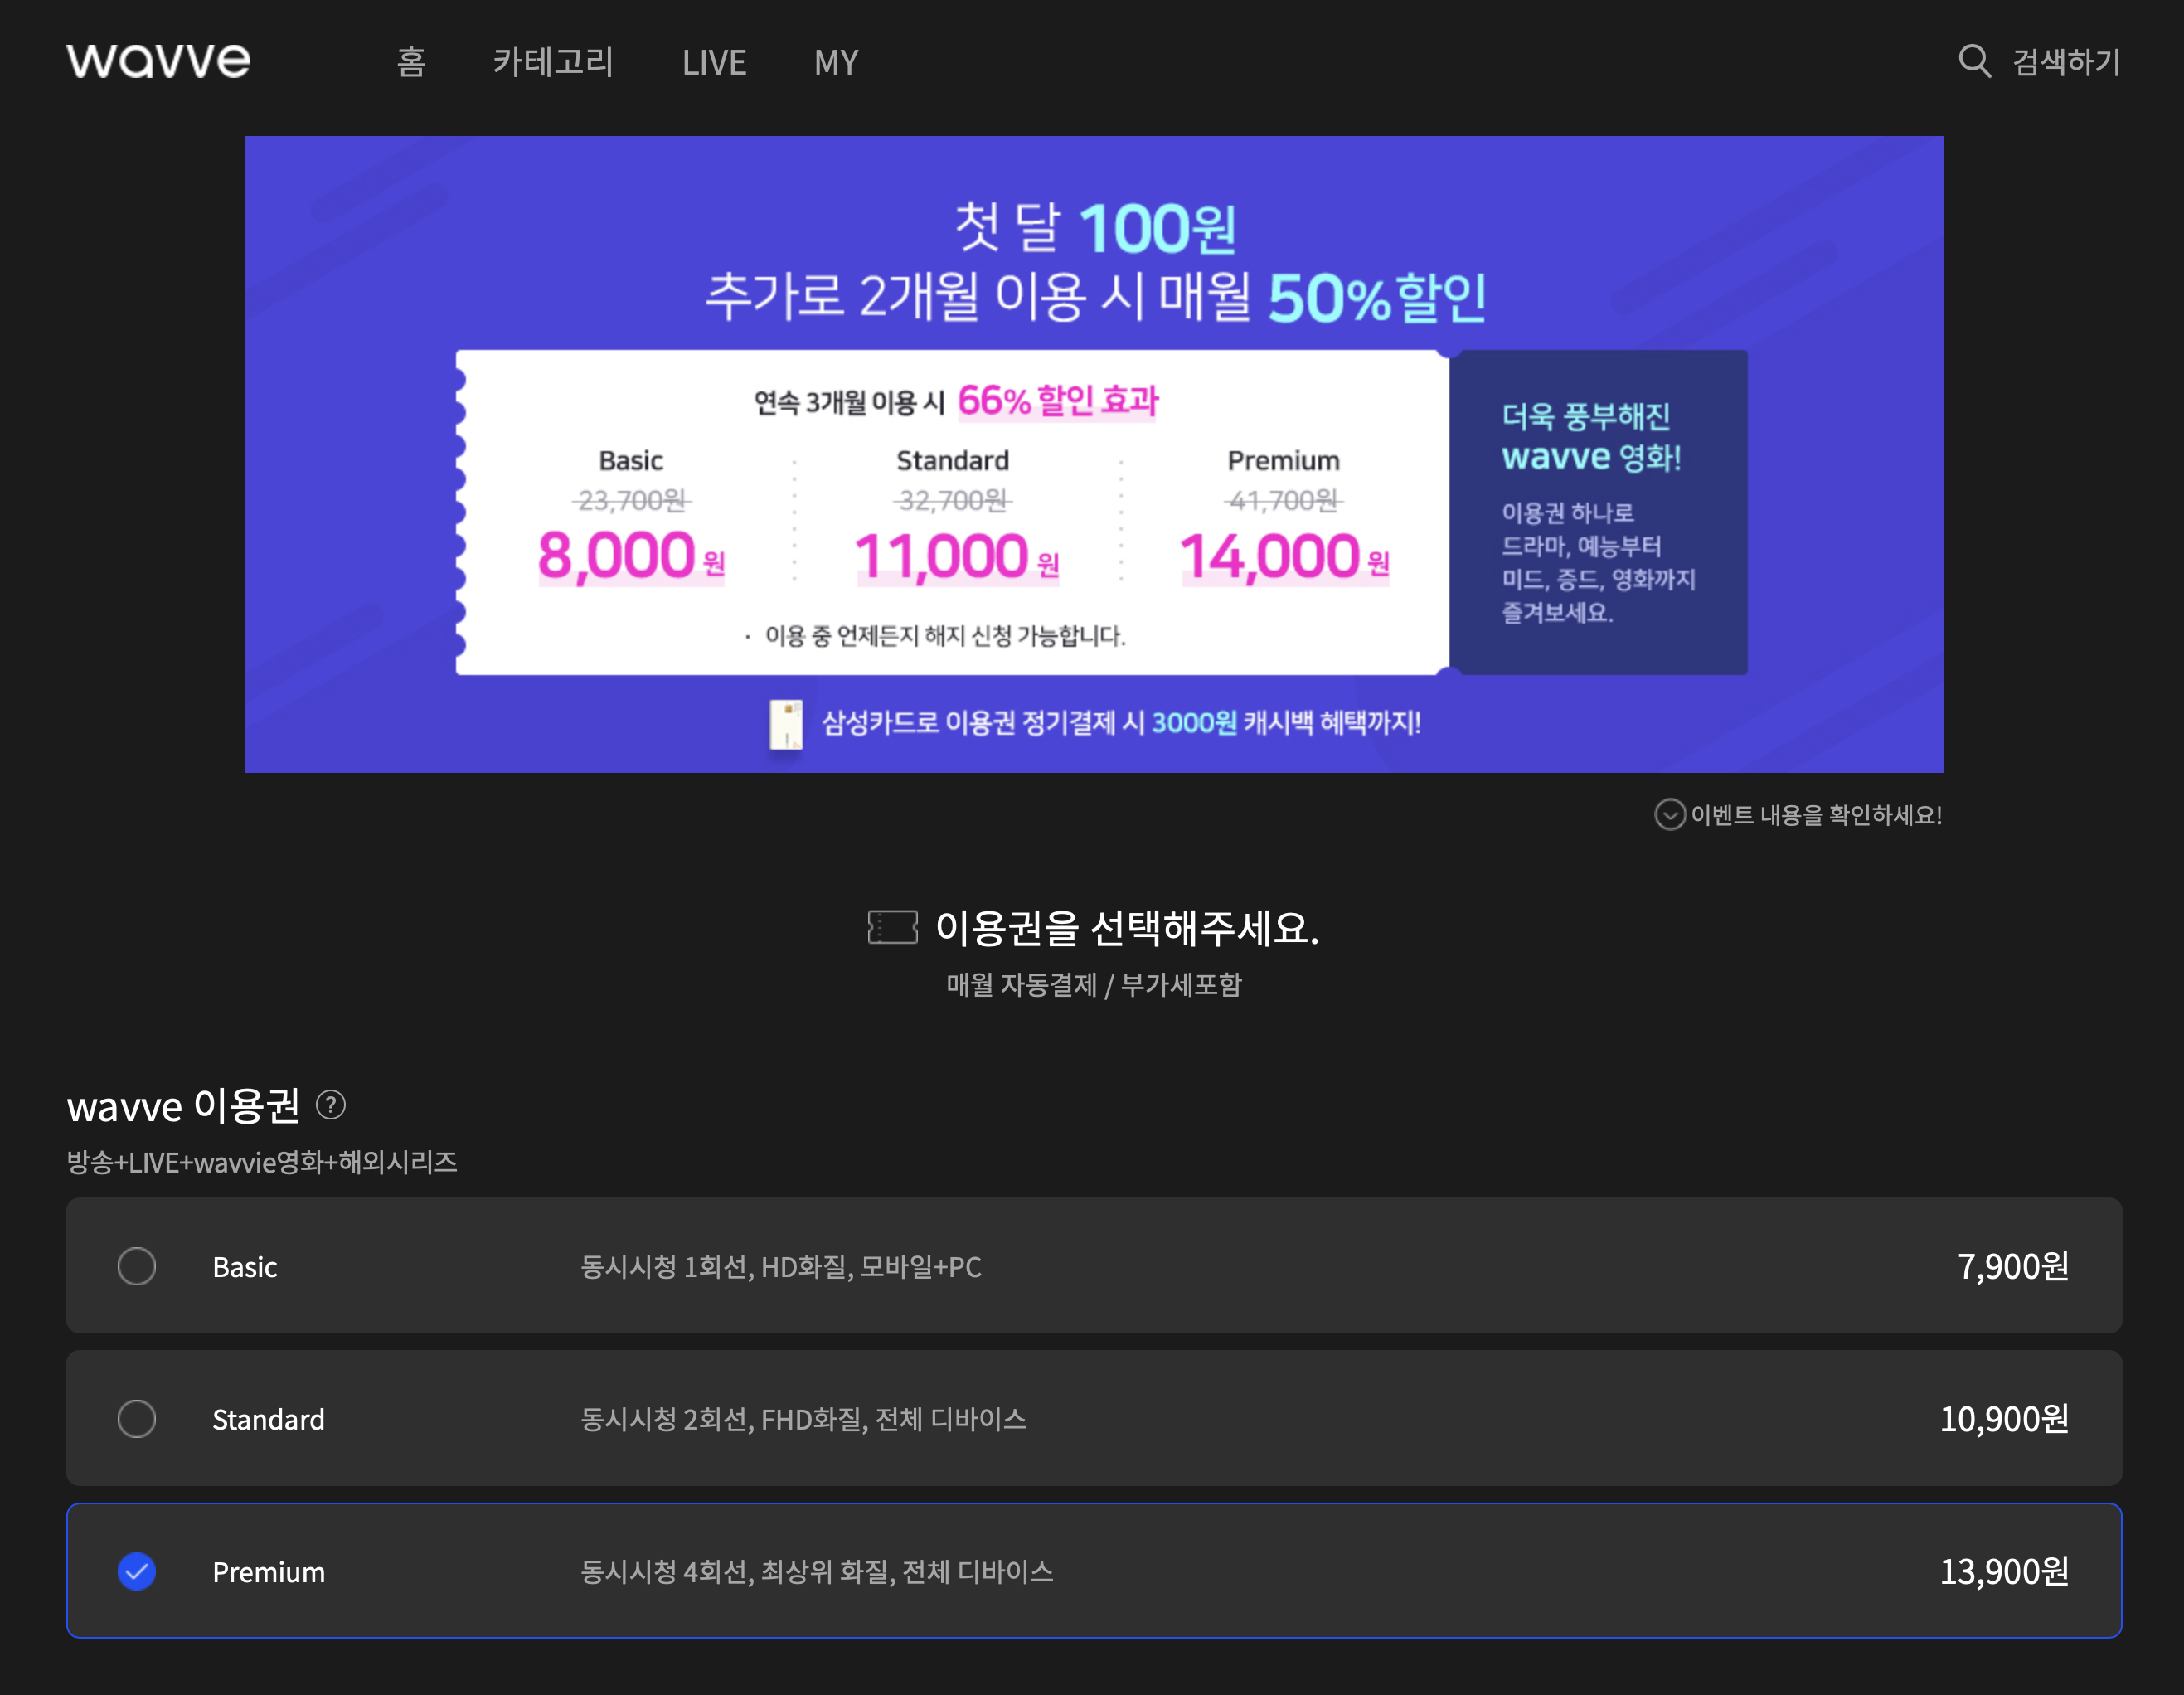Click the ticket icon beside heading
The image size is (2184, 1695).
coord(892,927)
